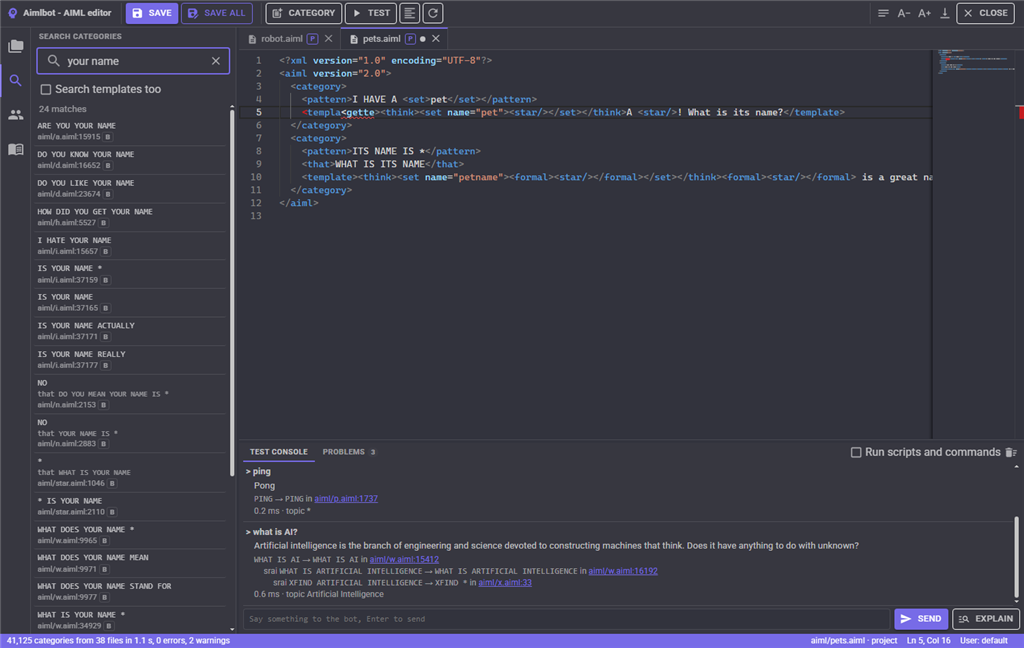Toggle word wrap icon in top-right toolbar
Viewport: 1024px width, 648px height.
click(883, 13)
